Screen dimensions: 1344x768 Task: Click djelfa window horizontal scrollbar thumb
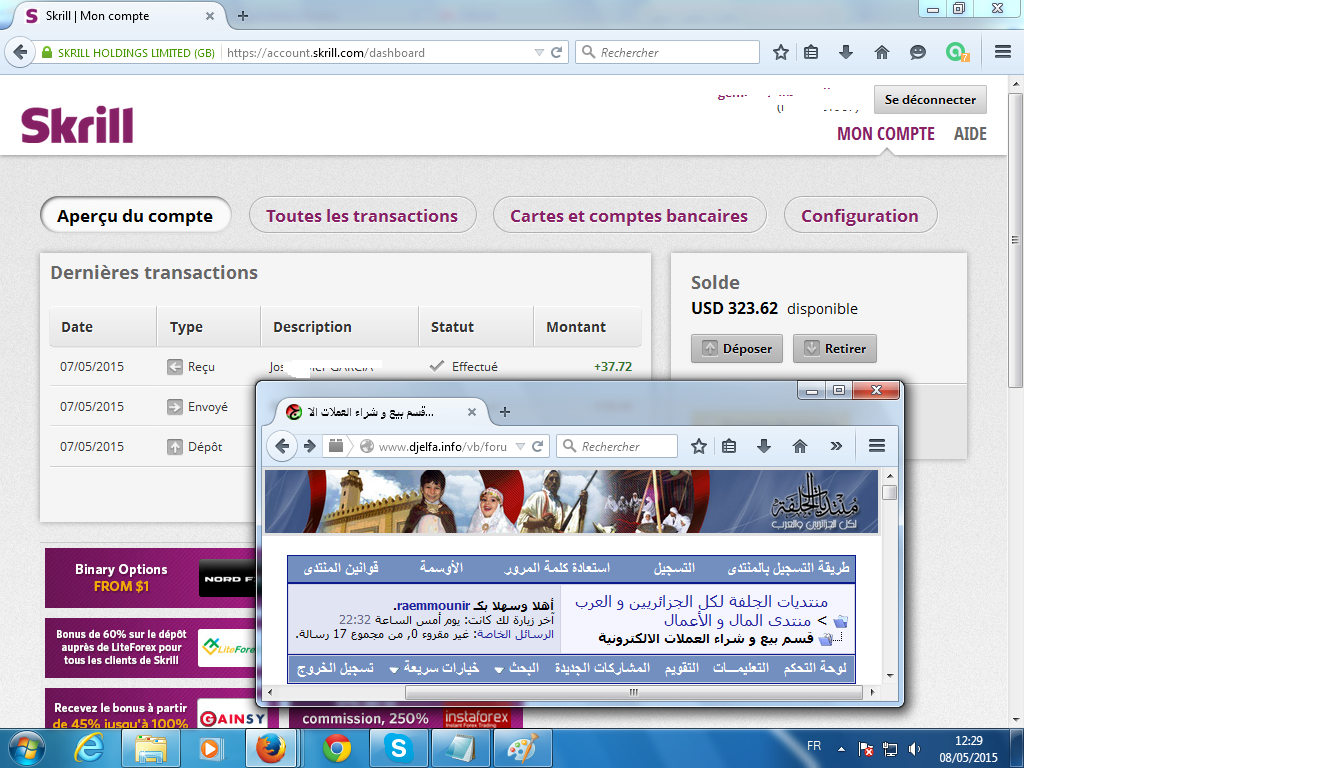tap(633, 691)
